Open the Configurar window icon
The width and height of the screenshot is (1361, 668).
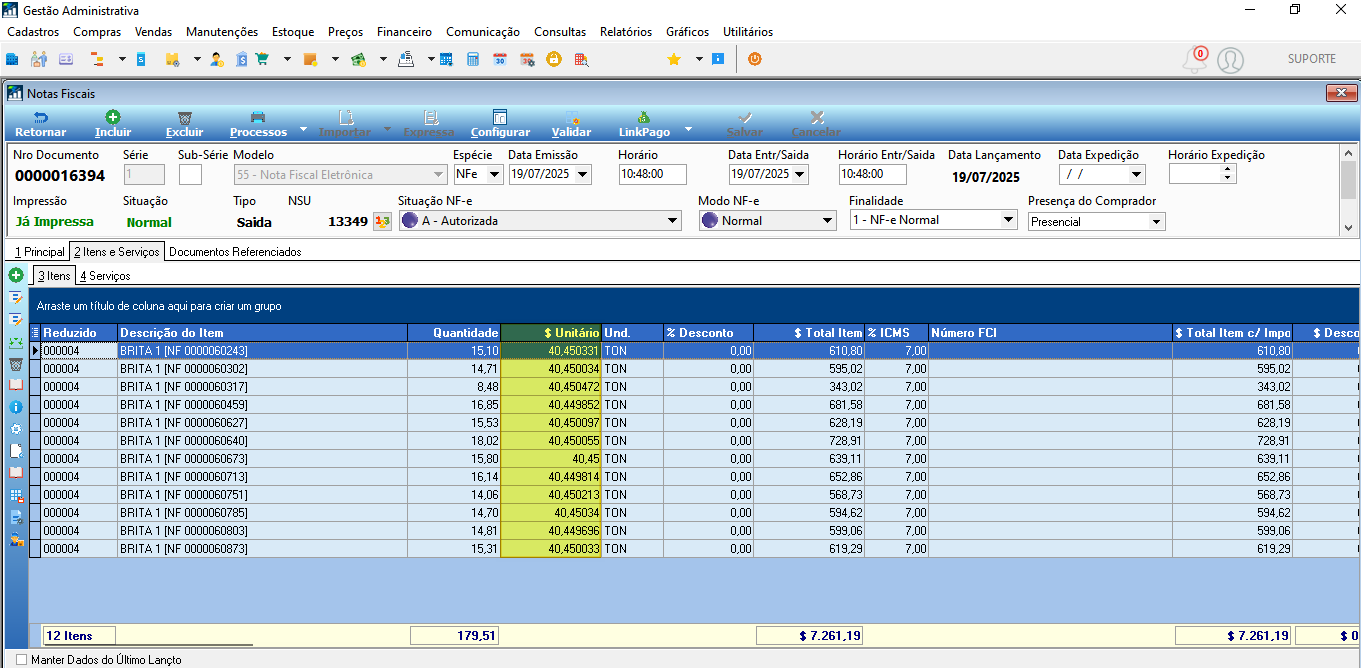[x=500, y=117]
